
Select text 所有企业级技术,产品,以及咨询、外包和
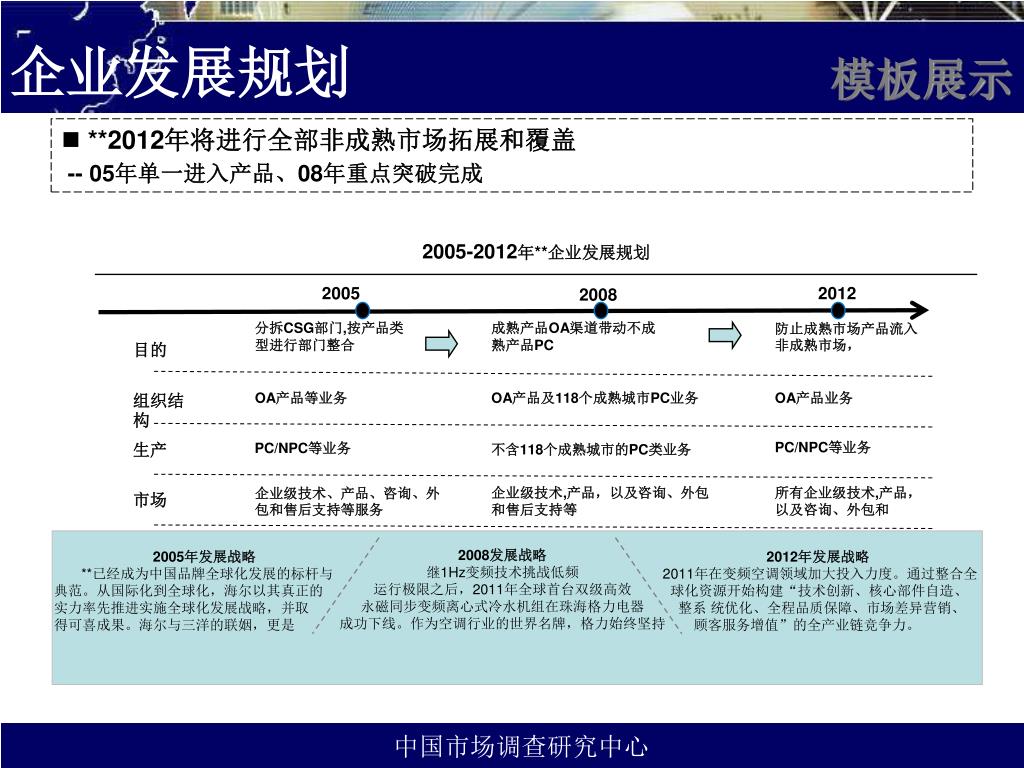click(844, 501)
